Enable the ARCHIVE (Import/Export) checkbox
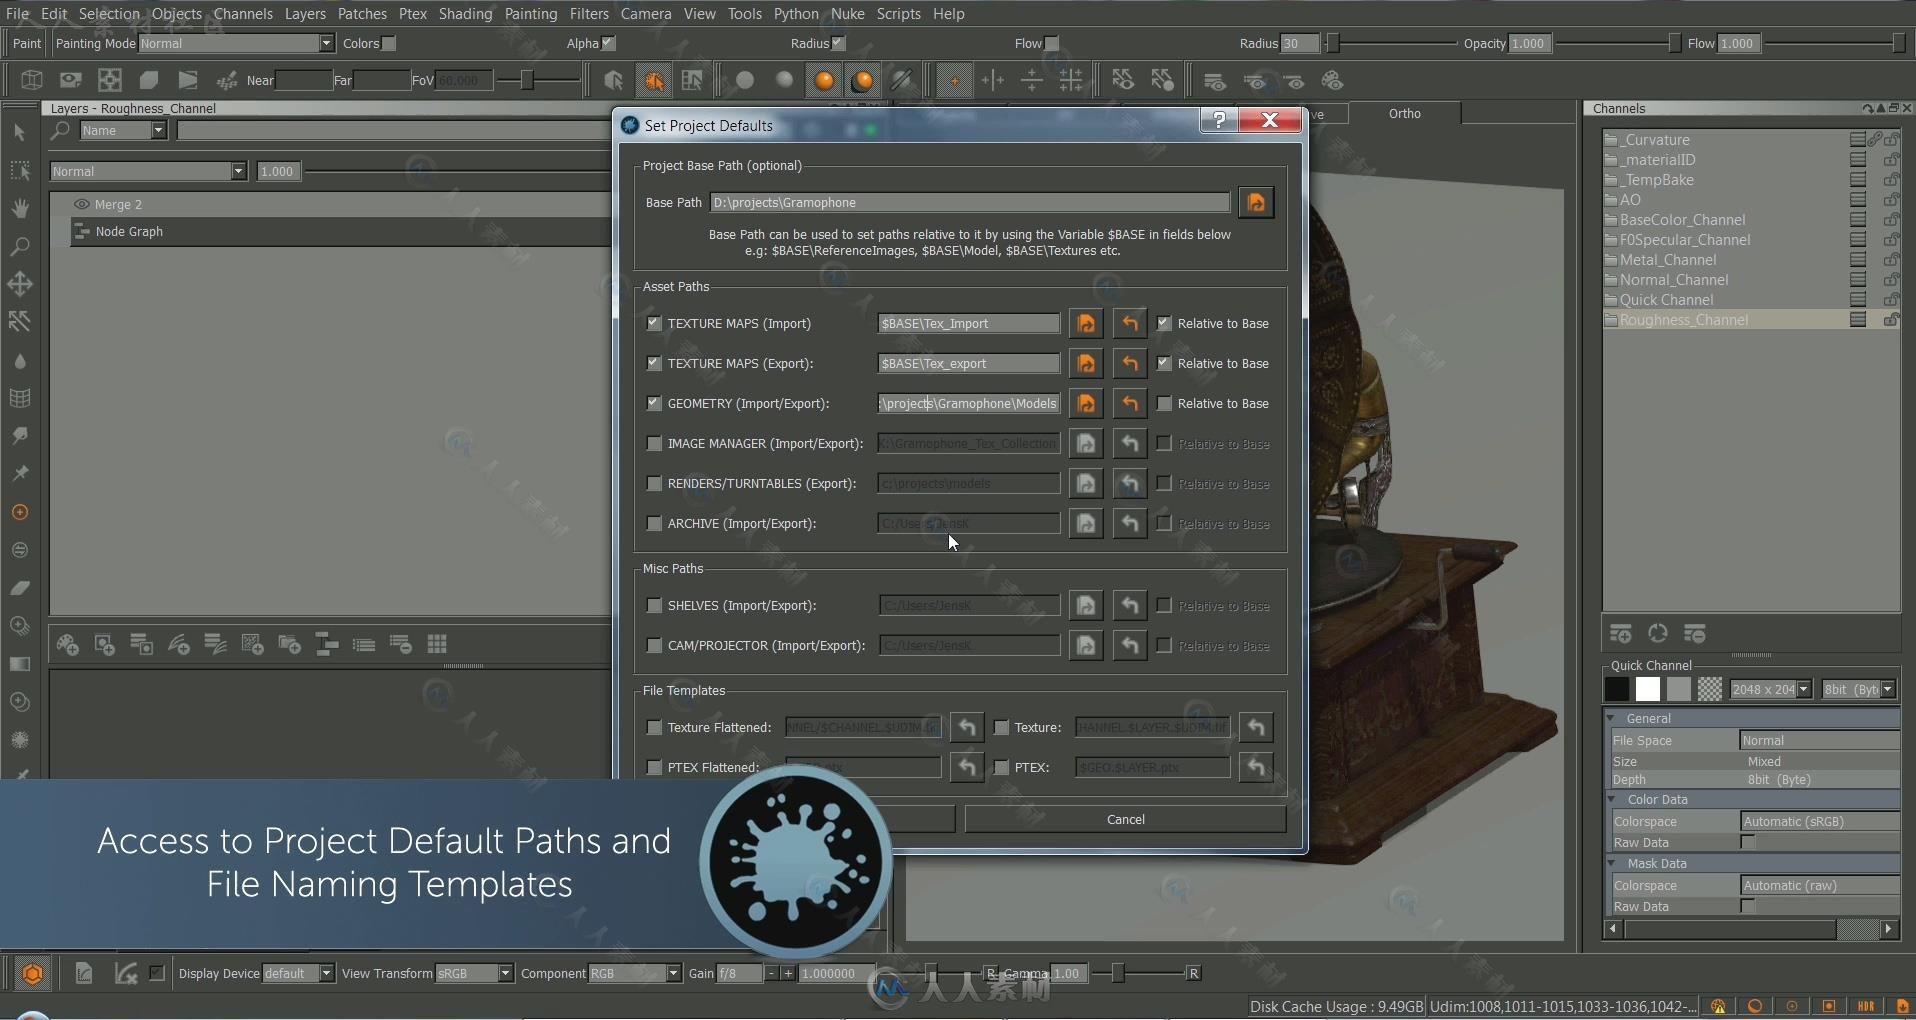Image resolution: width=1916 pixels, height=1020 pixels. [654, 524]
